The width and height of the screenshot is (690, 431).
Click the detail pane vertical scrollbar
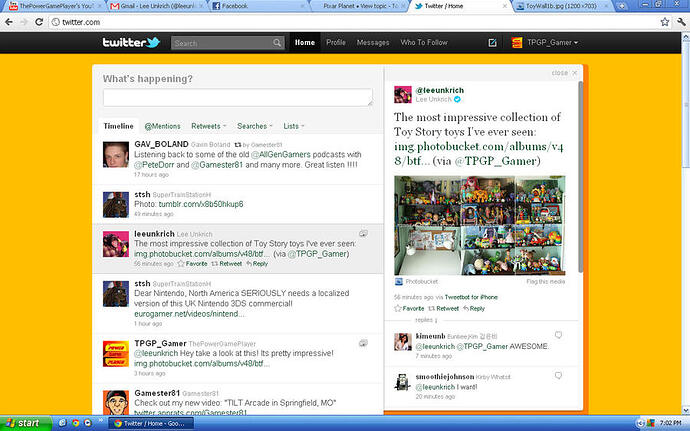(581, 180)
